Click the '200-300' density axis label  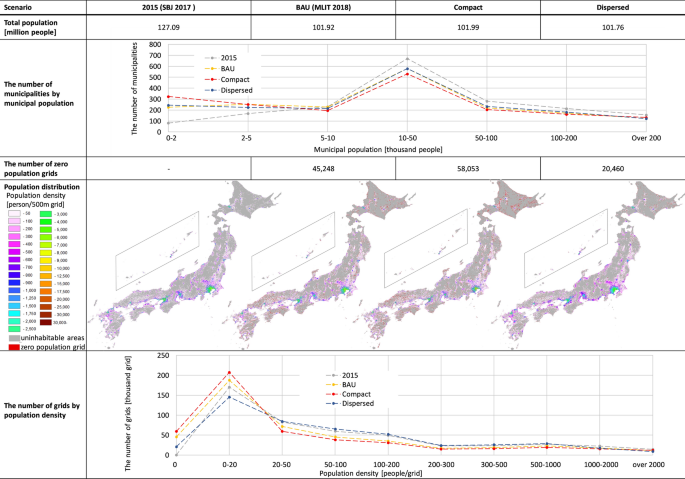tap(441, 465)
